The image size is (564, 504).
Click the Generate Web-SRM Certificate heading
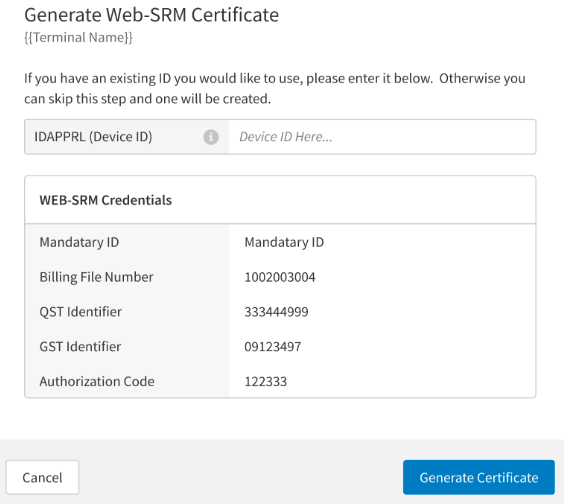point(151,15)
